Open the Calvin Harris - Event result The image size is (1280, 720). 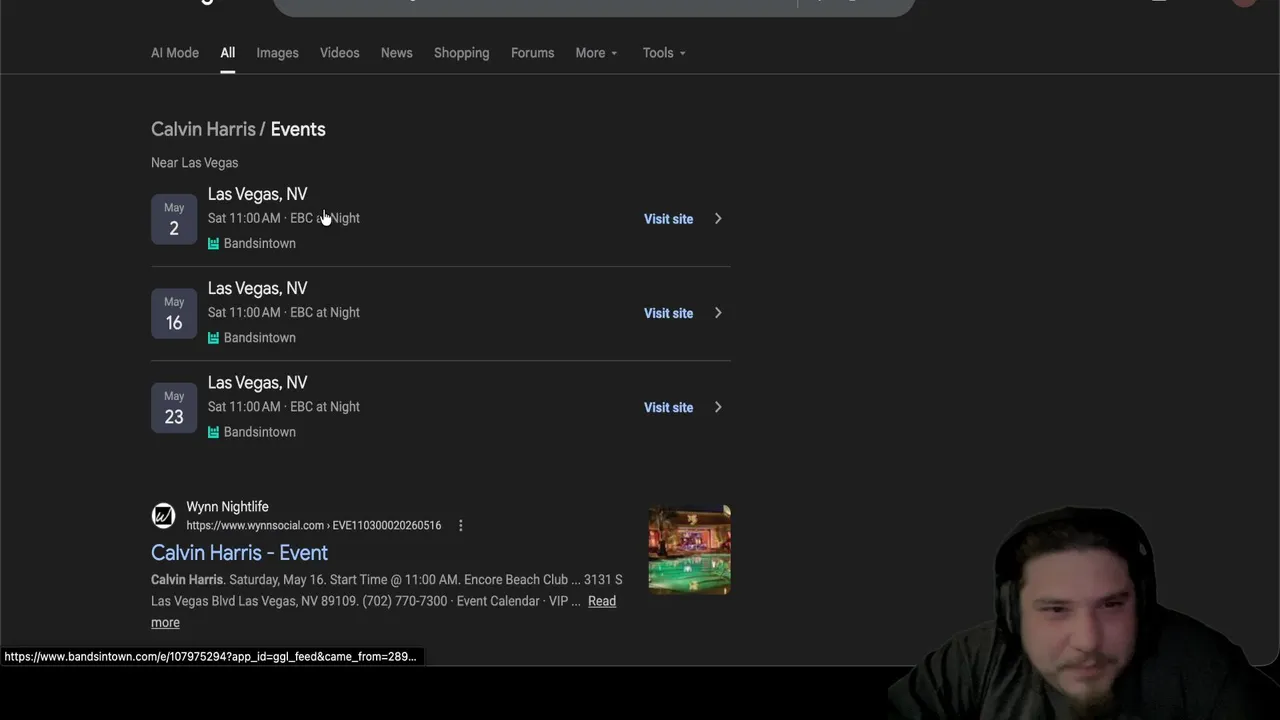(239, 552)
